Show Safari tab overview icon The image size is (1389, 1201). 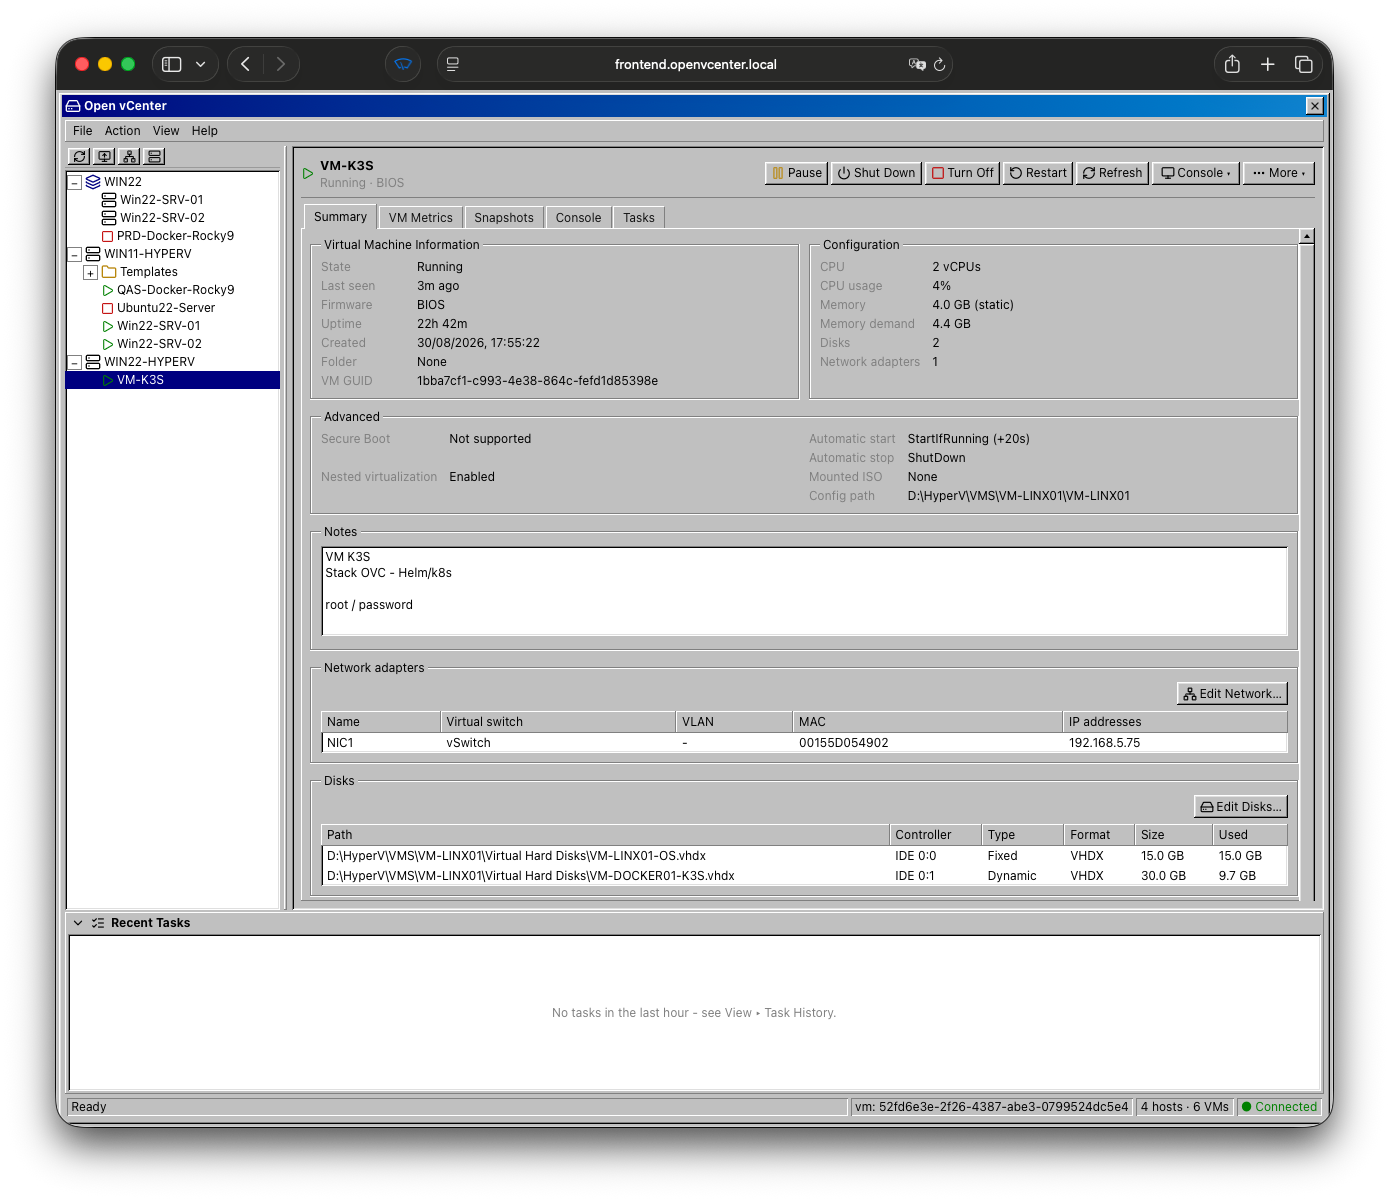pos(1303,64)
